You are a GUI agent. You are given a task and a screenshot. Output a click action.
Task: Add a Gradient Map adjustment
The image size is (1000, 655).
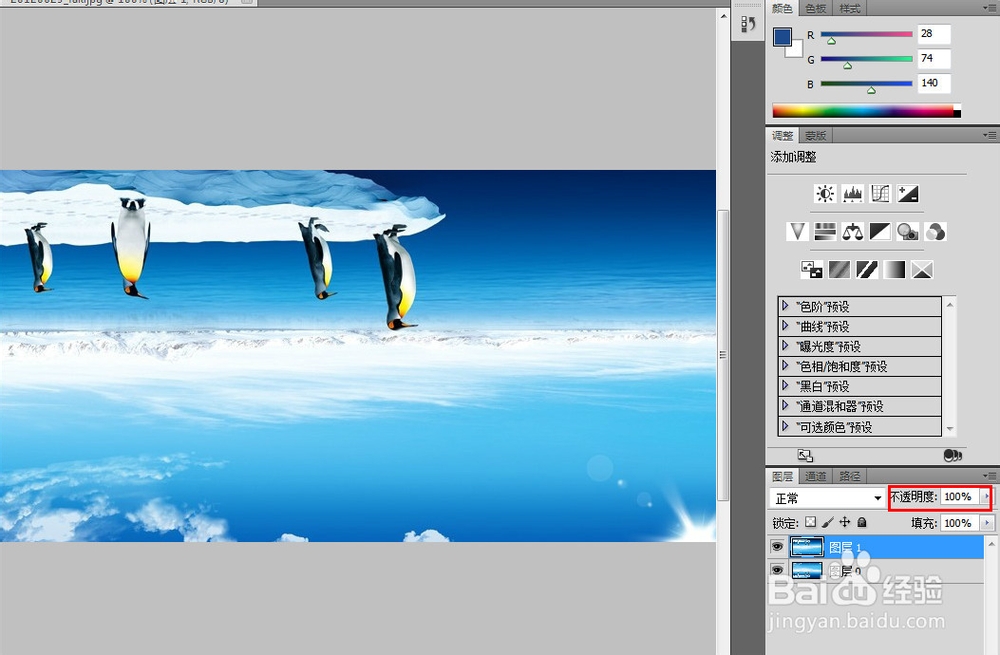pos(894,270)
